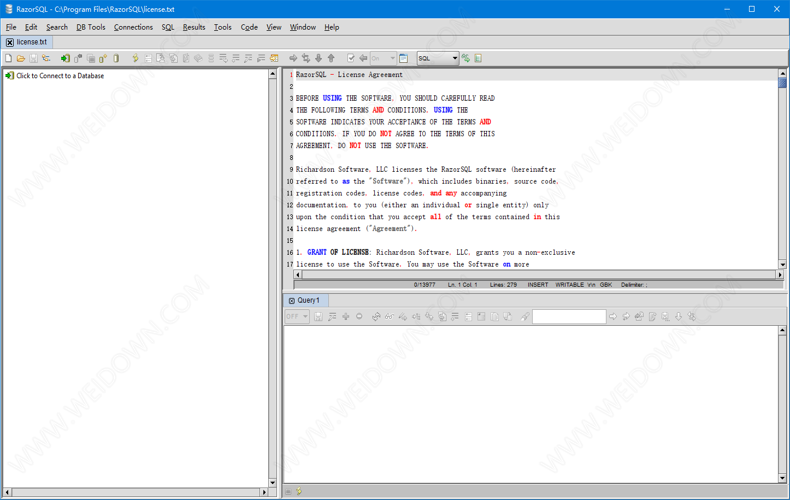This screenshot has width=790, height=500.
Task: Click query results scrollbar down arrow
Action: 782,478
